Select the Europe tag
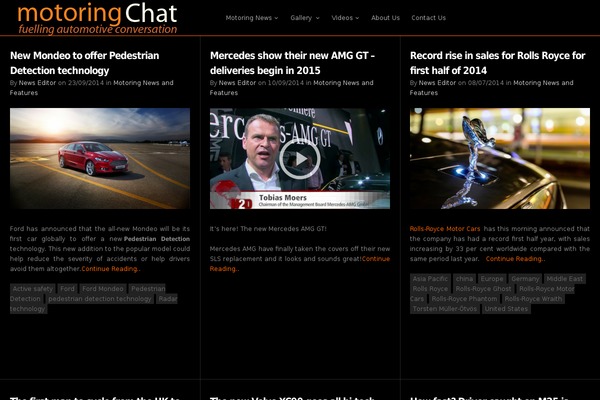 [492, 279]
